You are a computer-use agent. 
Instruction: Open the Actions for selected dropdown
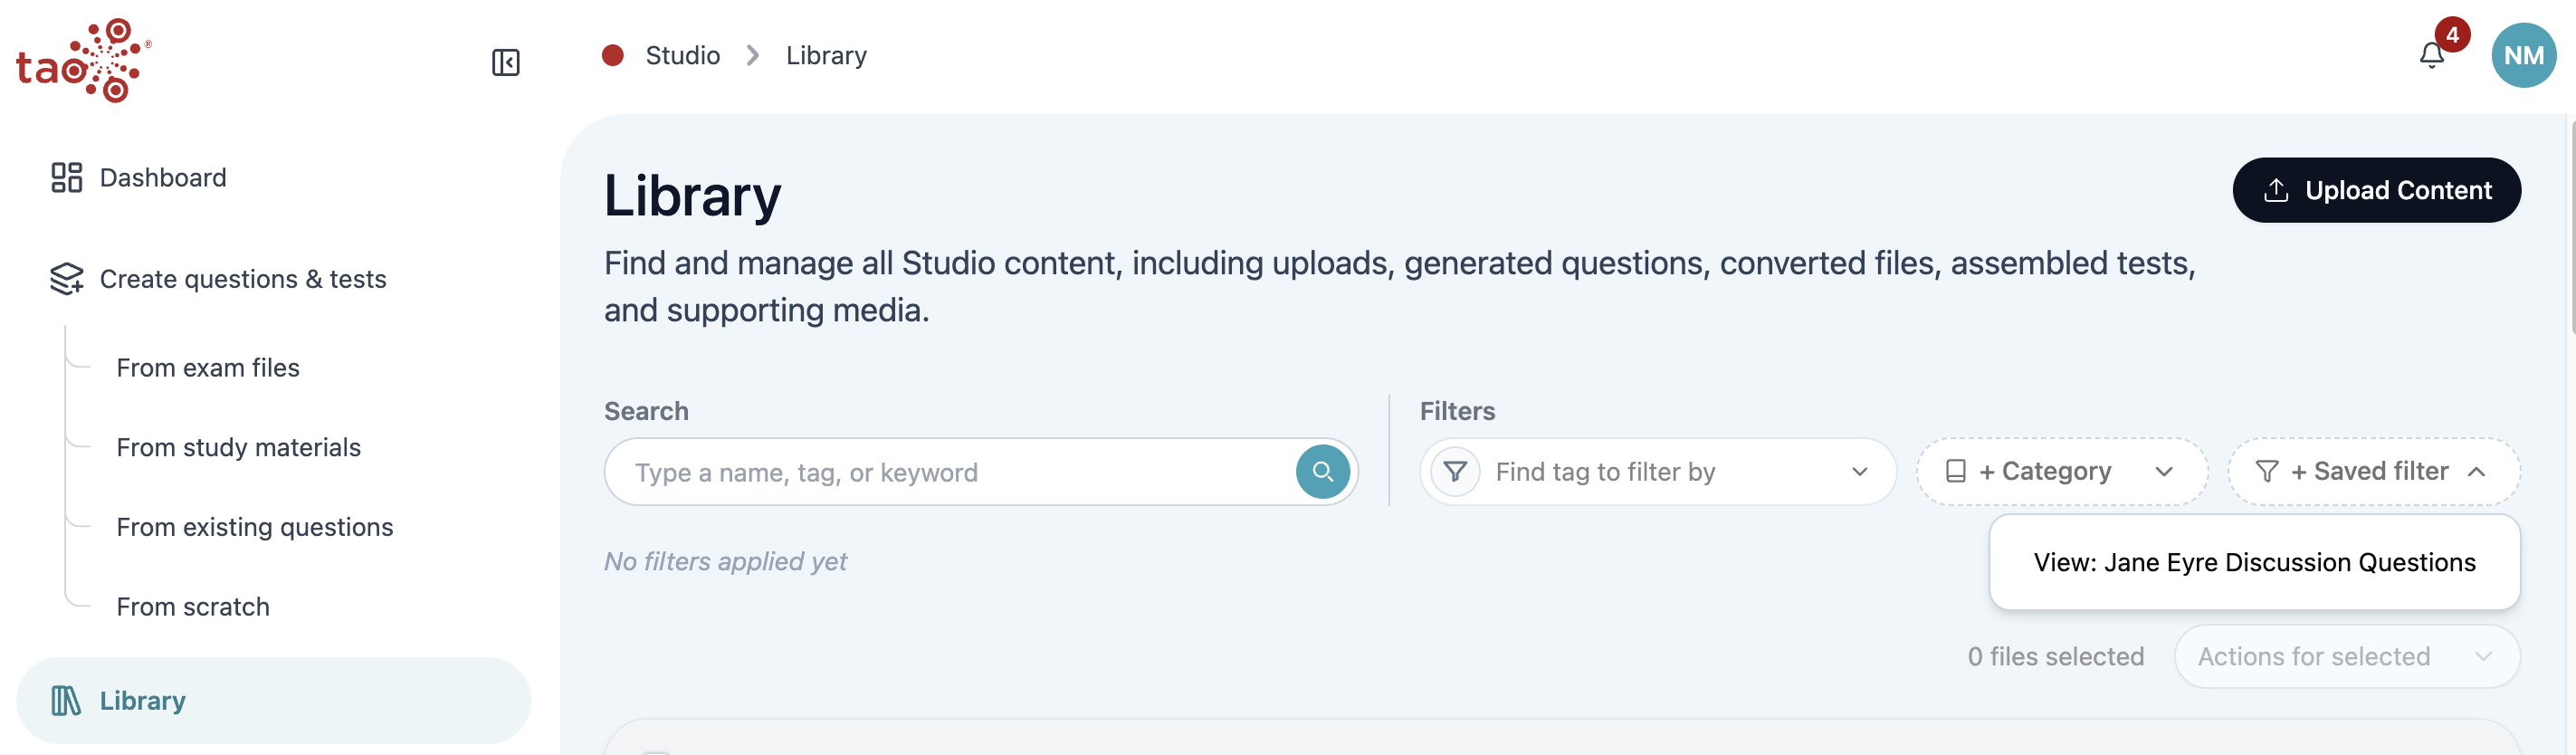tap(2346, 657)
